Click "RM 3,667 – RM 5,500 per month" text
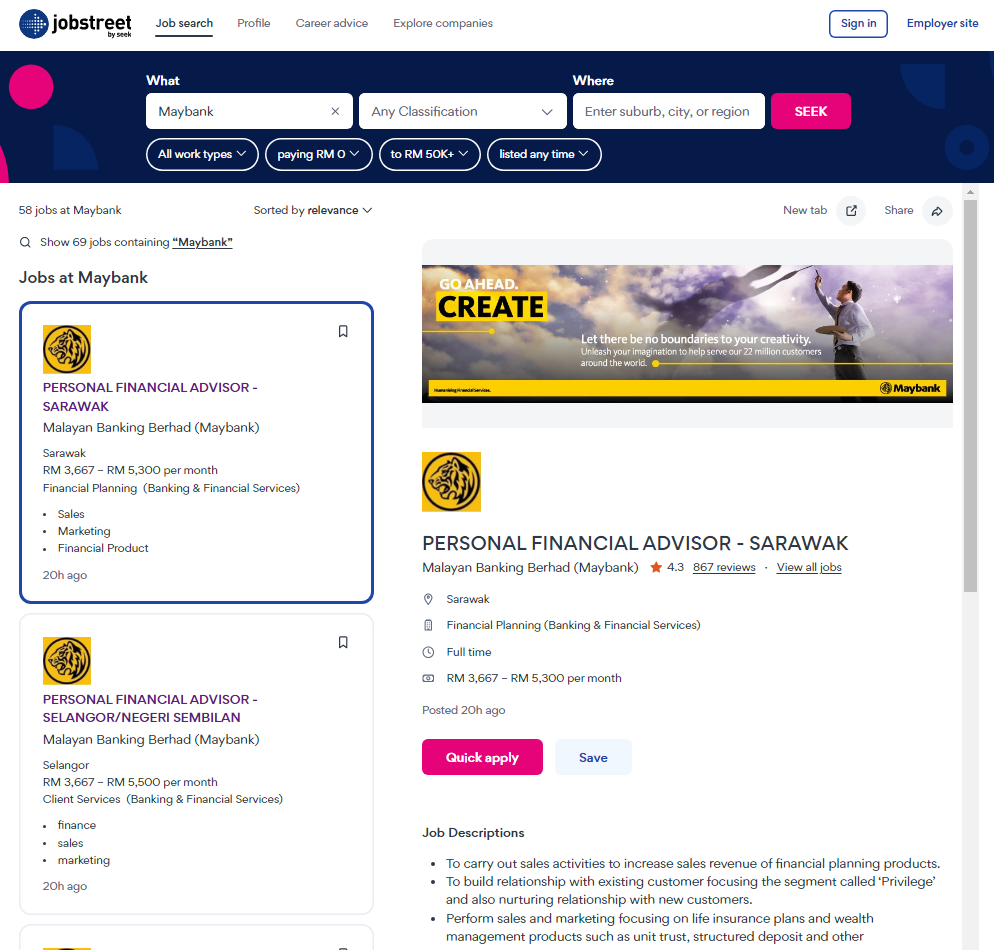 tap(130, 782)
